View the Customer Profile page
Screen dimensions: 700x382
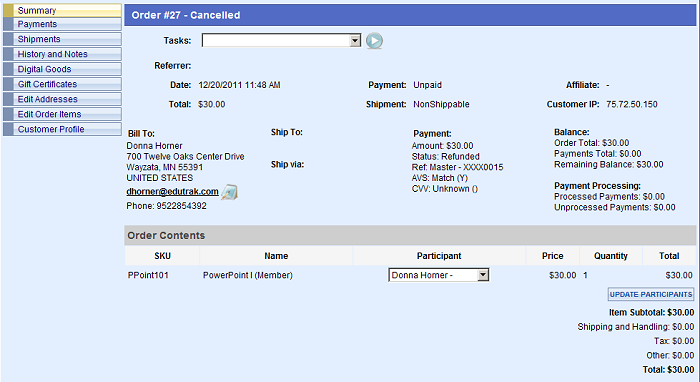click(62, 129)
